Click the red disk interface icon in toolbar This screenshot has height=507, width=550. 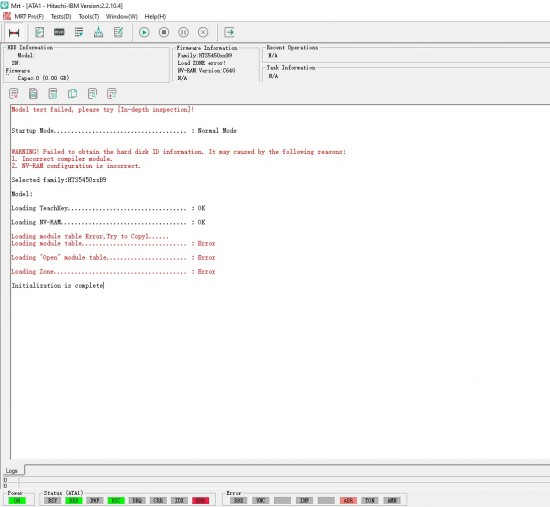click(14, 33)
